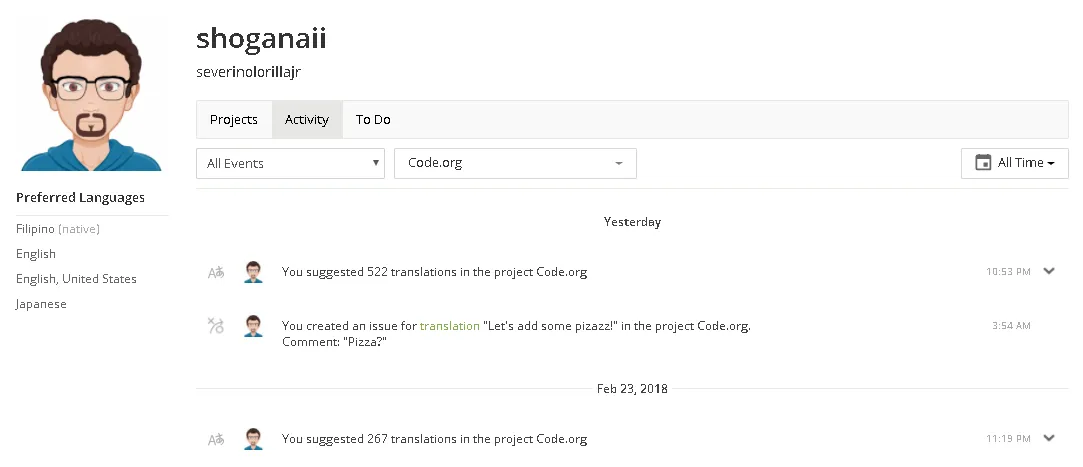Click small avatar next to issue entry
The height and width of the screenshot is (467, 1083).
pos(253,326)
